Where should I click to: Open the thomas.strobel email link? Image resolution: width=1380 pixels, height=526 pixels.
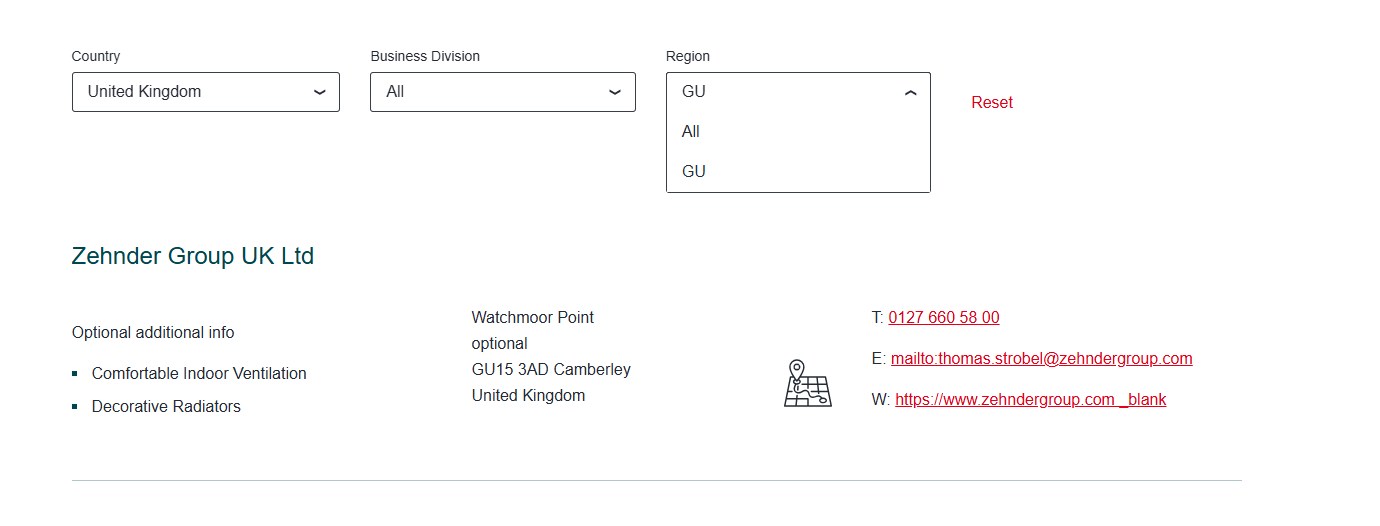tap(1041, 359)
